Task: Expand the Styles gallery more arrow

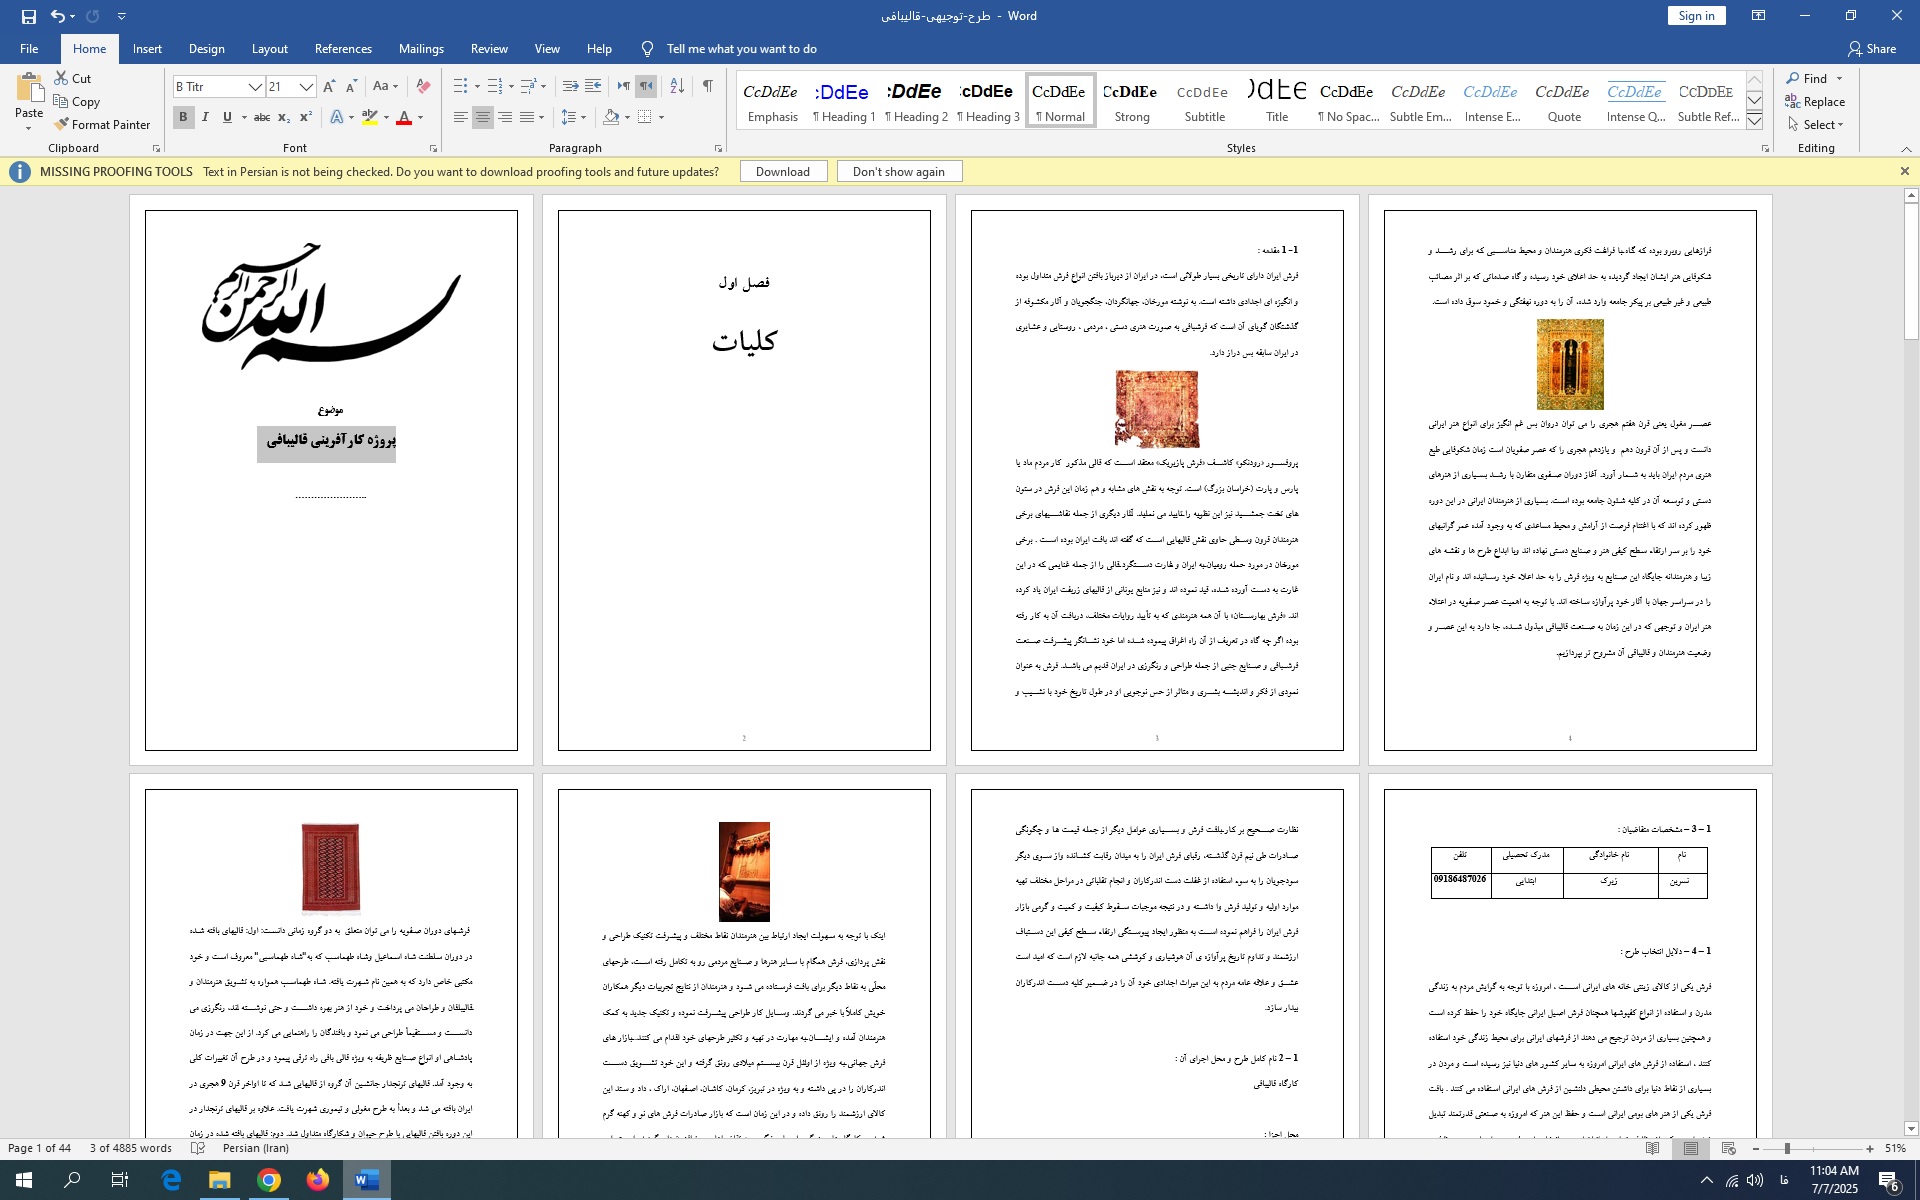Action: pyautogui.click(x=1754, y=122)
